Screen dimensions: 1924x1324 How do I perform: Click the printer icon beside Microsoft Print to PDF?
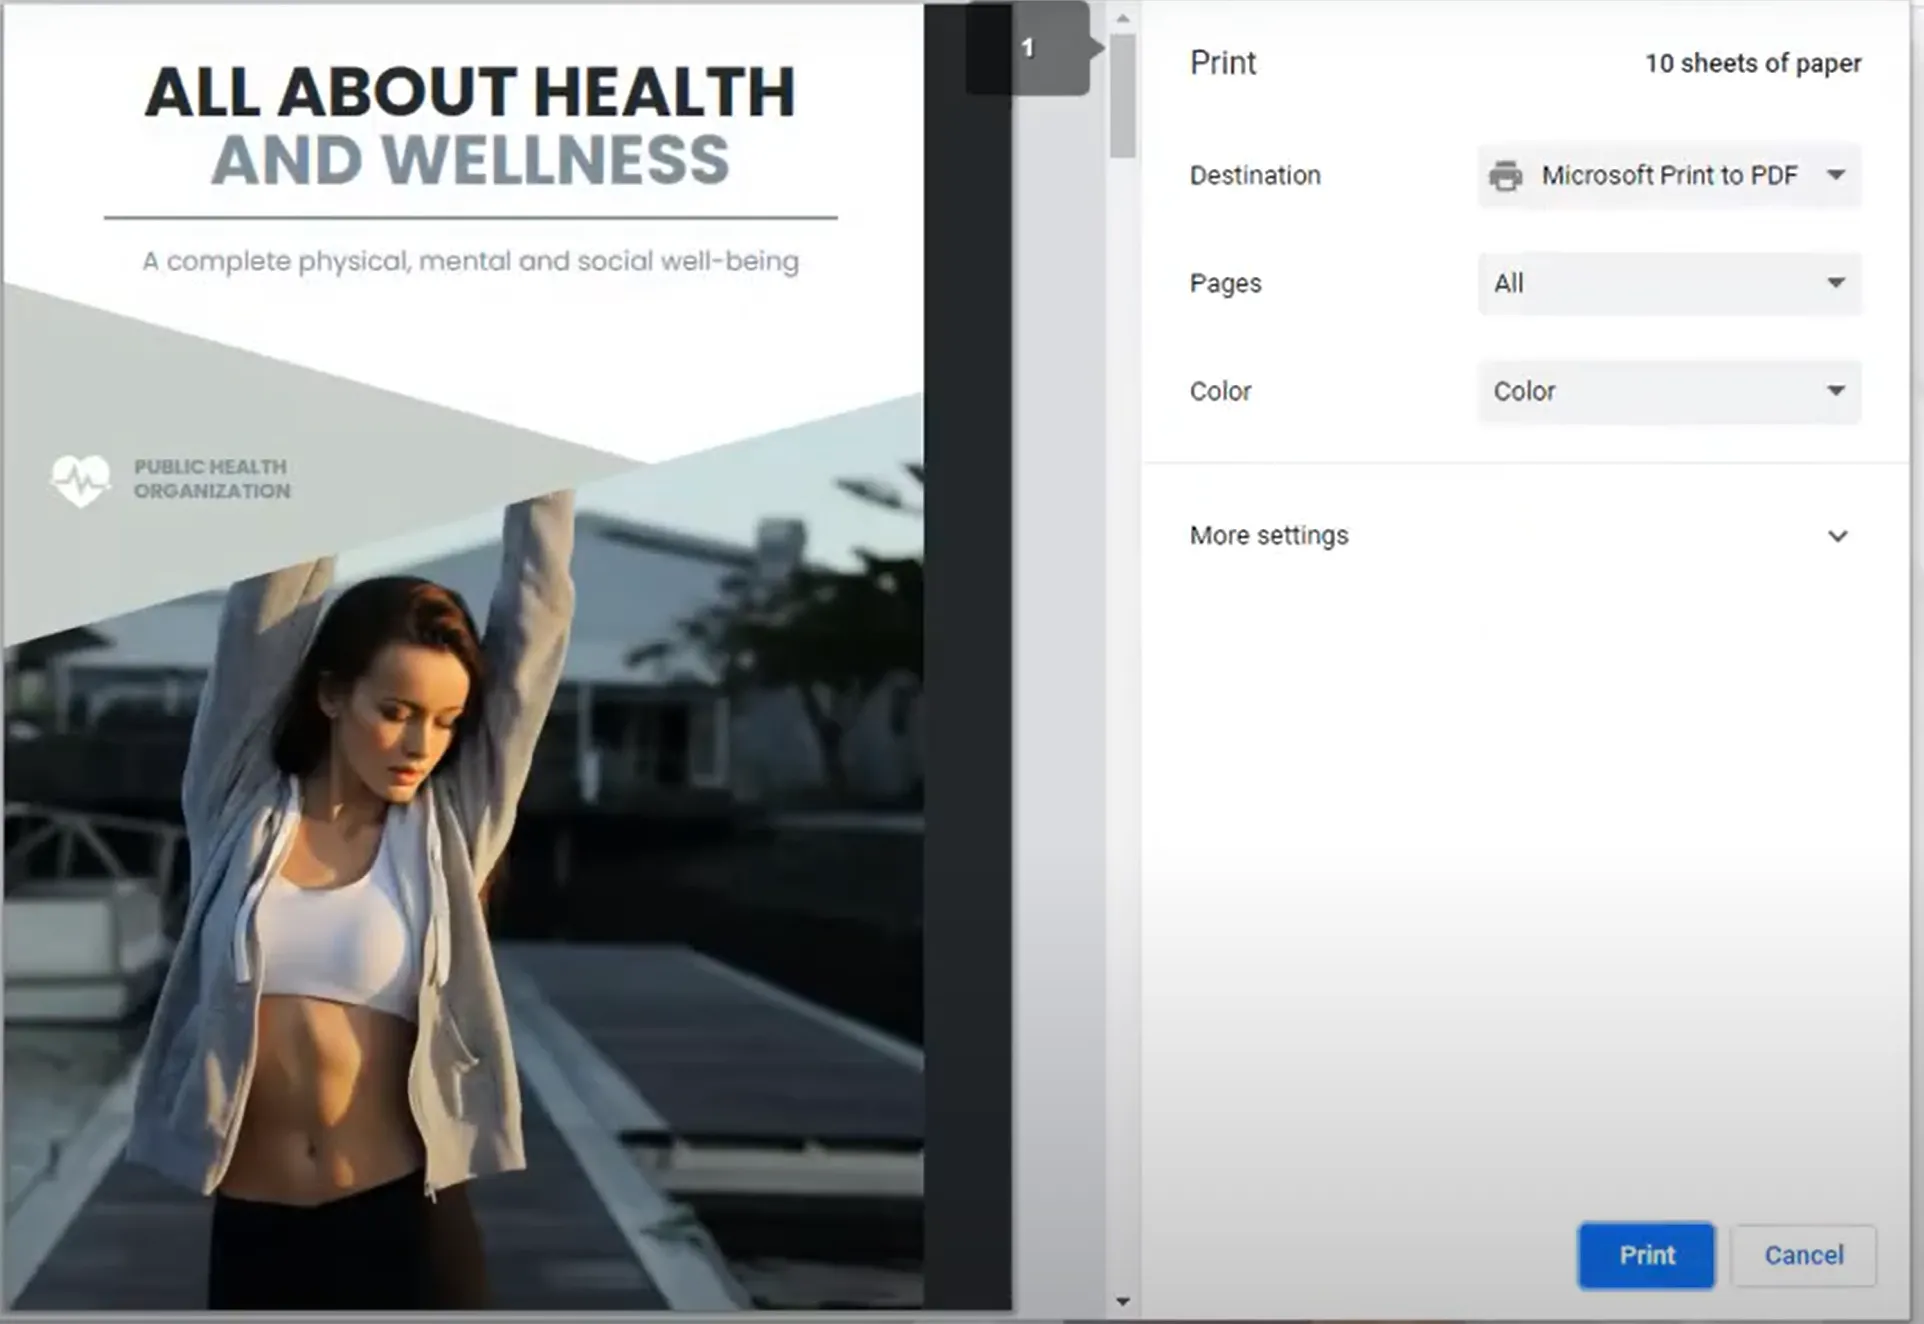tap(1503, 175)
